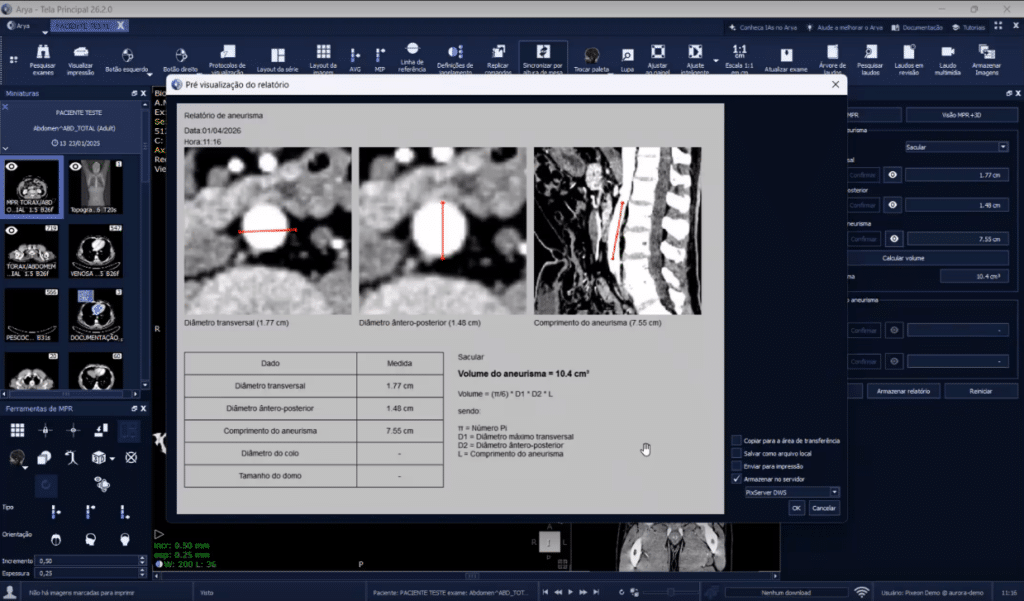Toggle Linha de referência tool
Image resolution: width=1024 pixels, height=601 pixels.
coord(412,57)
